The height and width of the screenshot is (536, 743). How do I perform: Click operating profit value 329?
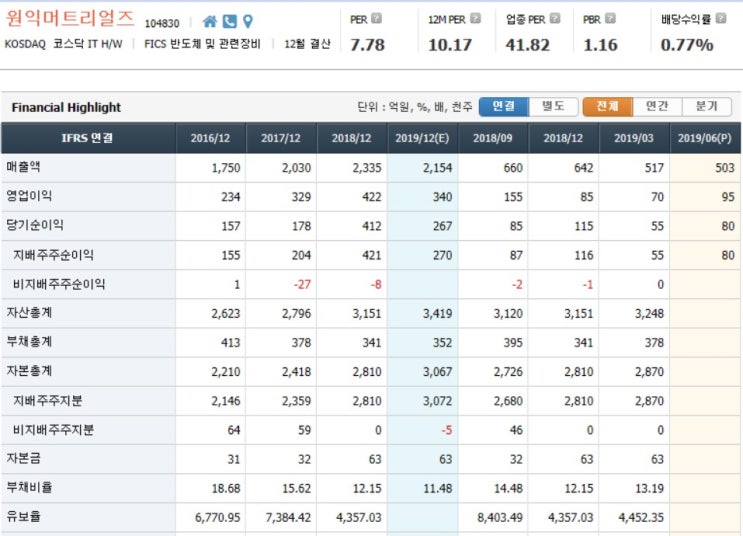pyautogui.click(x=301, y=197)
